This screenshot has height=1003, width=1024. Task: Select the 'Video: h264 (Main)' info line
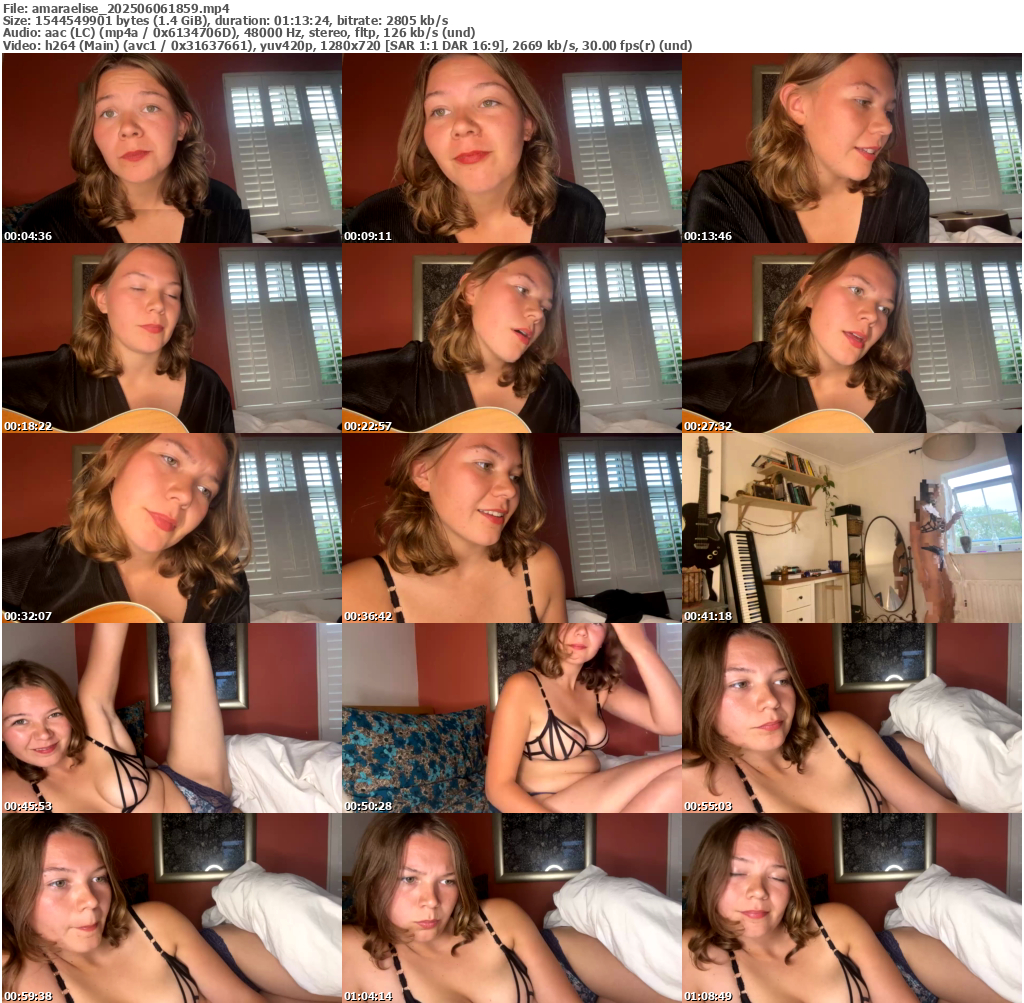pyautogui.click(x=347, y=46)
